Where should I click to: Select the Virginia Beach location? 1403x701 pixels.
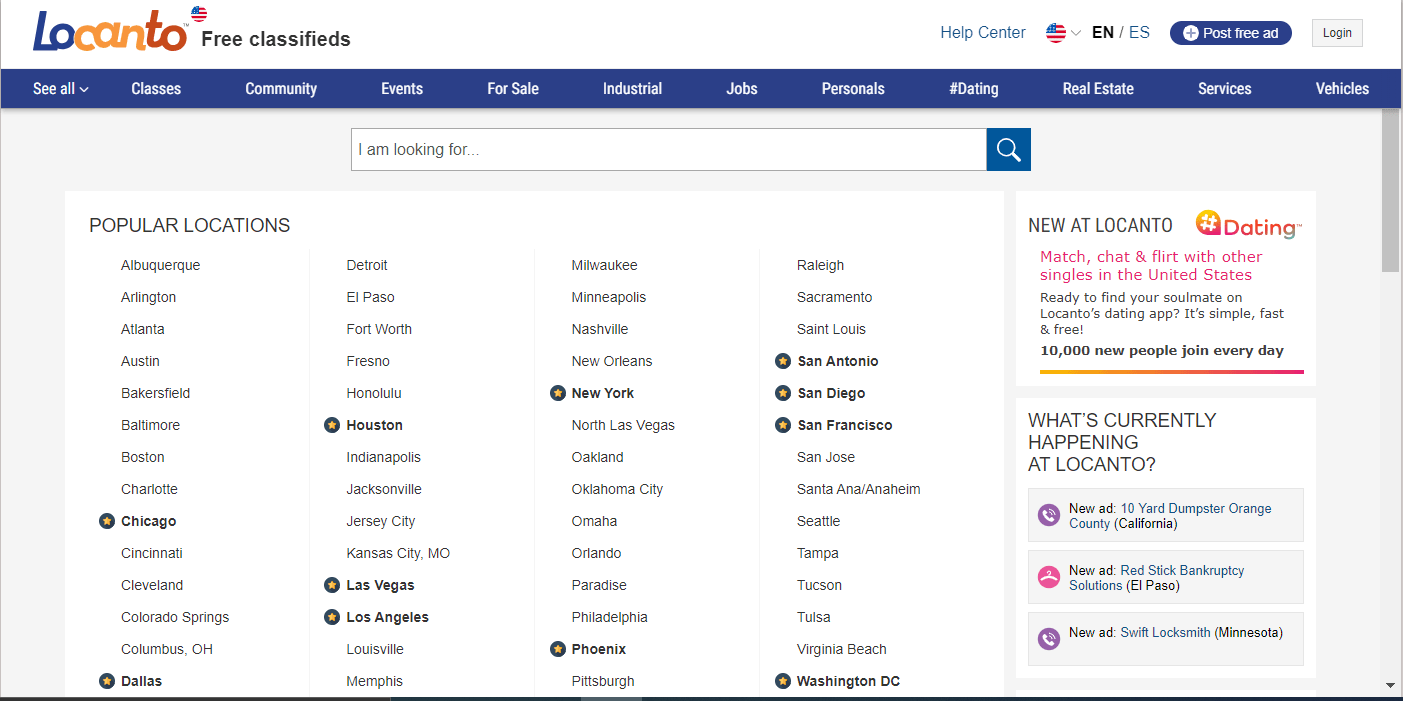pos(842,649)
